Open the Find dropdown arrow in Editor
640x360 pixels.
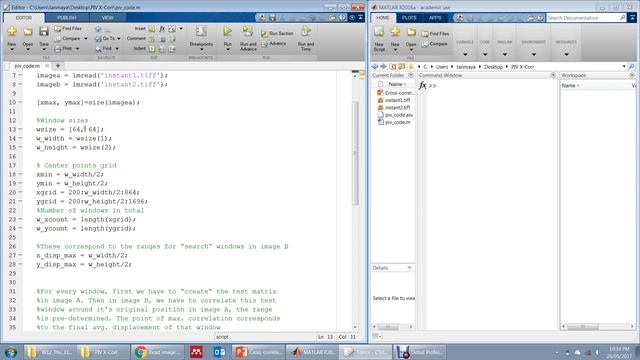pos(117,49)
